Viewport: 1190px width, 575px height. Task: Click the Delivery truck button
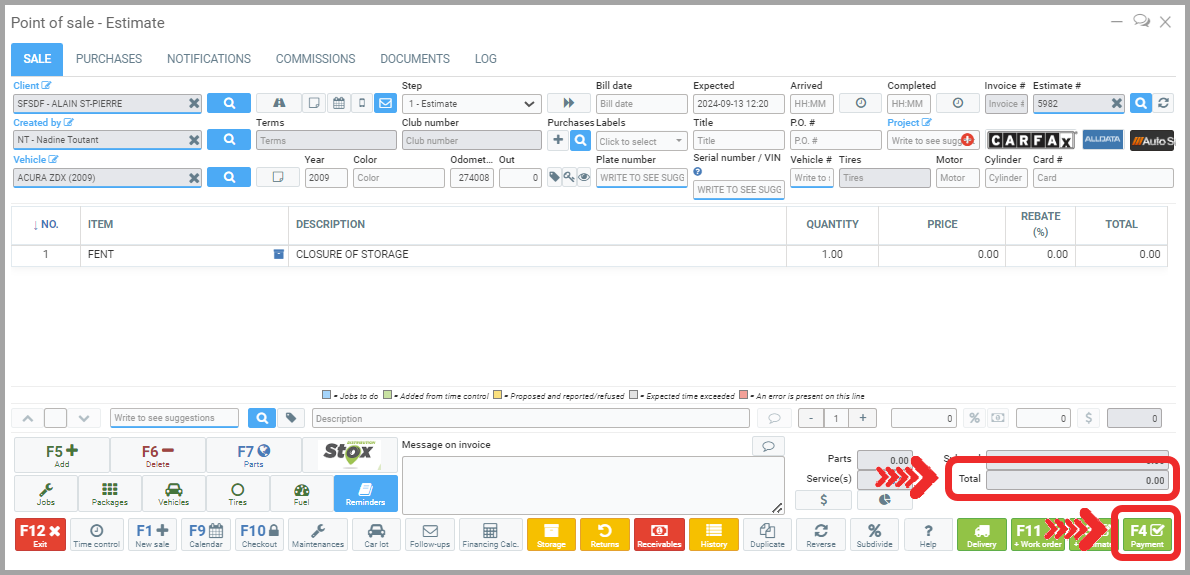click(981, 534)
